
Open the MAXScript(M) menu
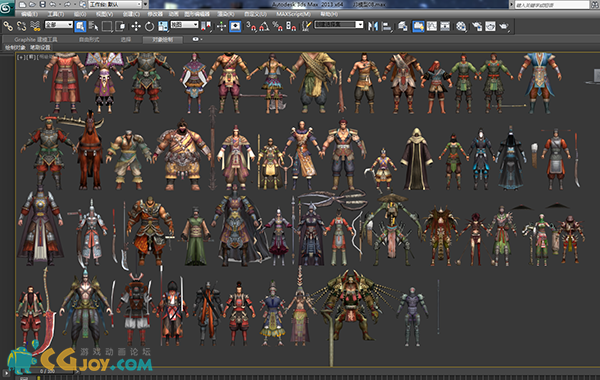tap(293, 14)
